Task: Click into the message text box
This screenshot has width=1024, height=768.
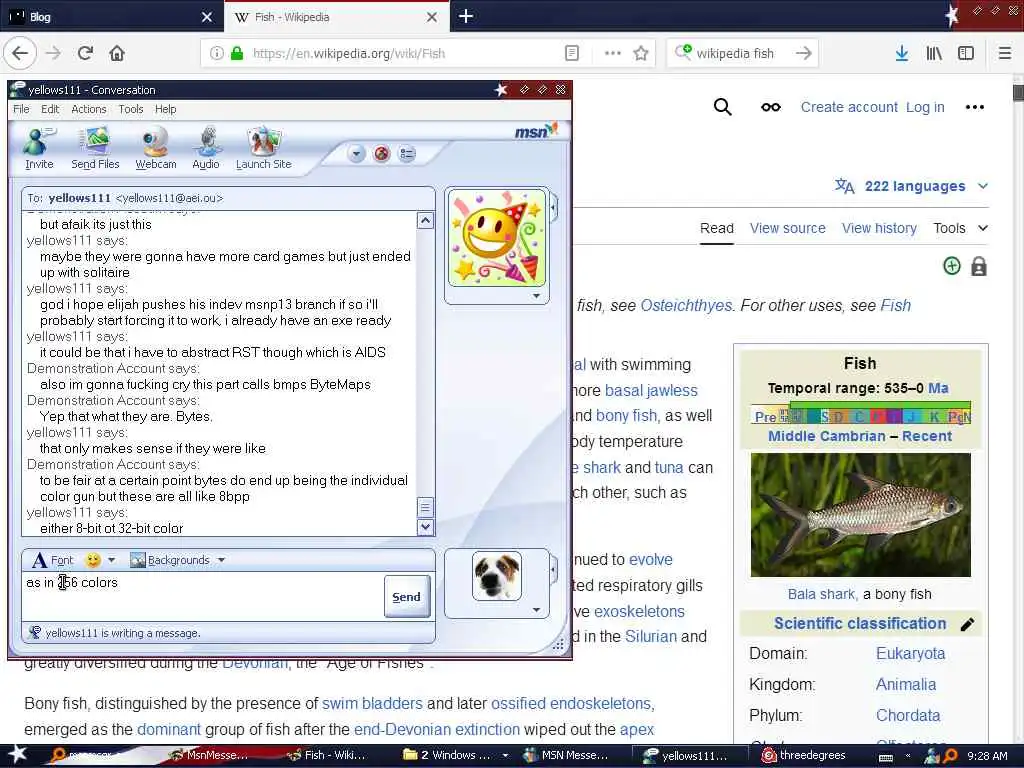Action: click(202, 596)
